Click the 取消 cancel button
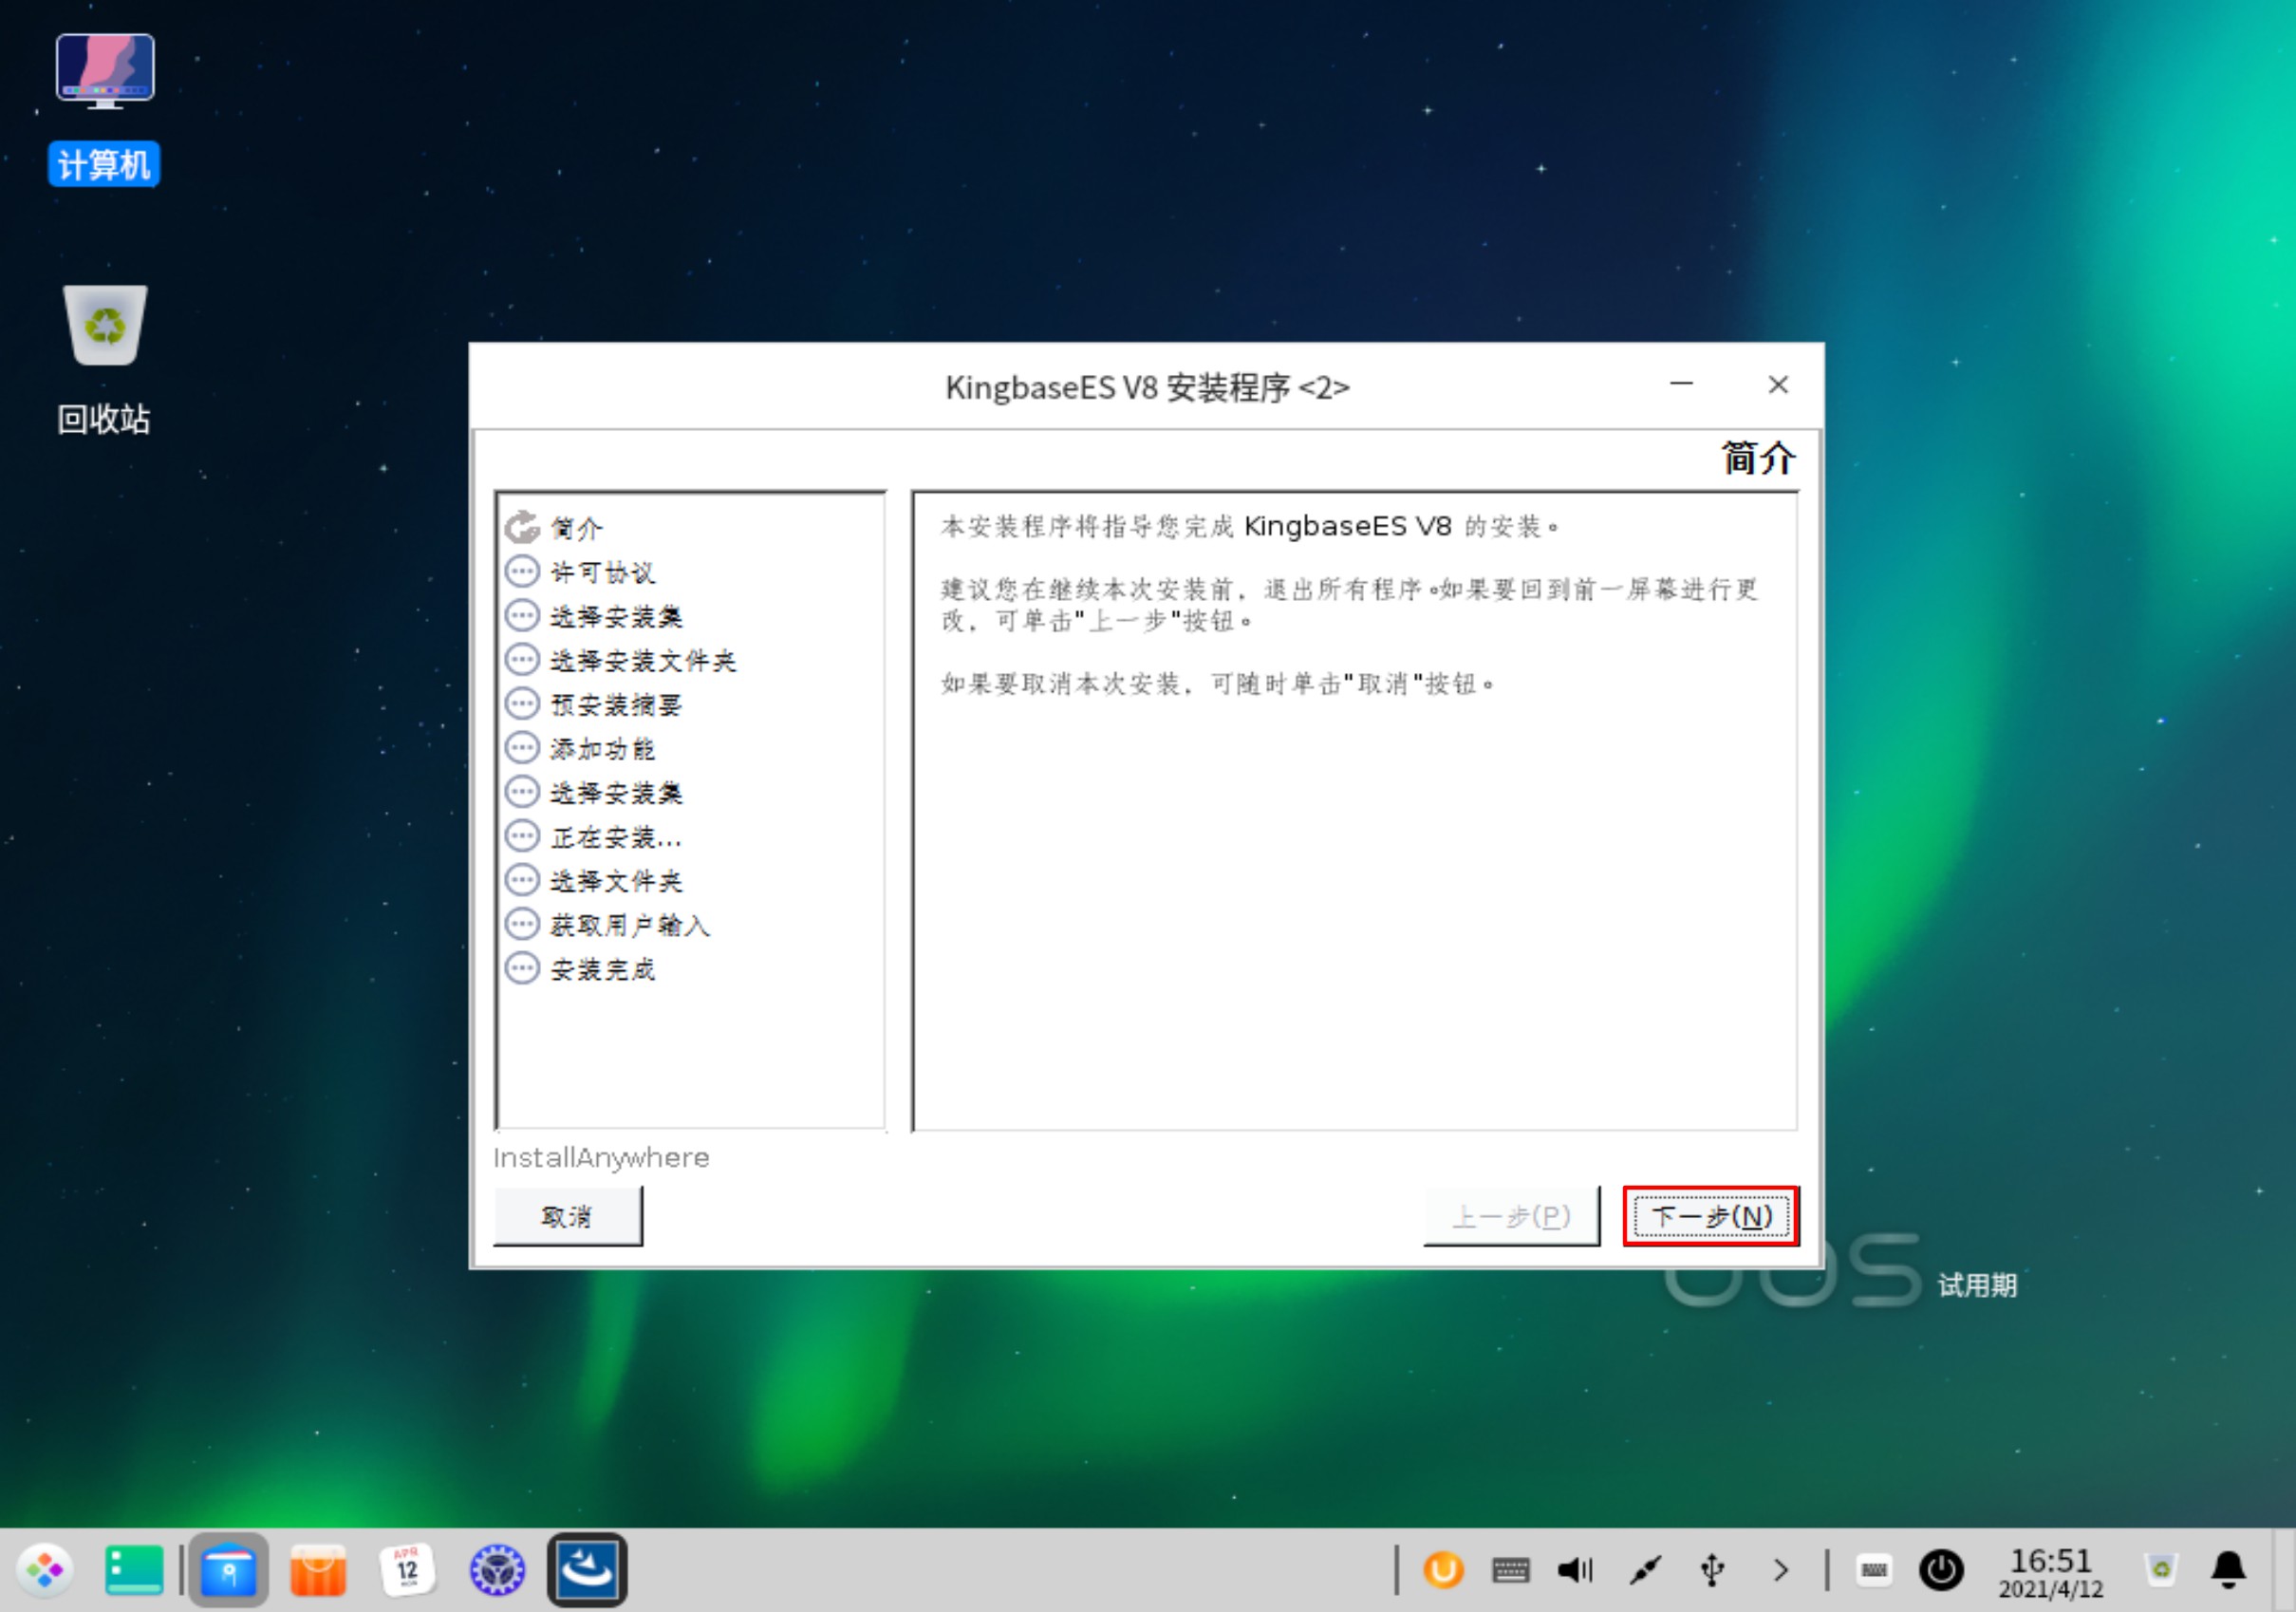This screenshot has height=1612, width=2296. click(567, 1216)
